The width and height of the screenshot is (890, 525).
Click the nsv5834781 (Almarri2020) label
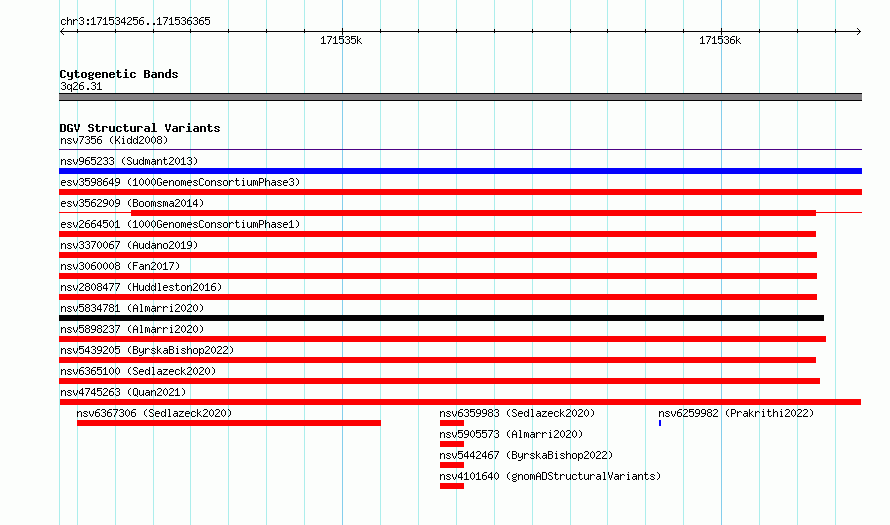coord(132,308)
